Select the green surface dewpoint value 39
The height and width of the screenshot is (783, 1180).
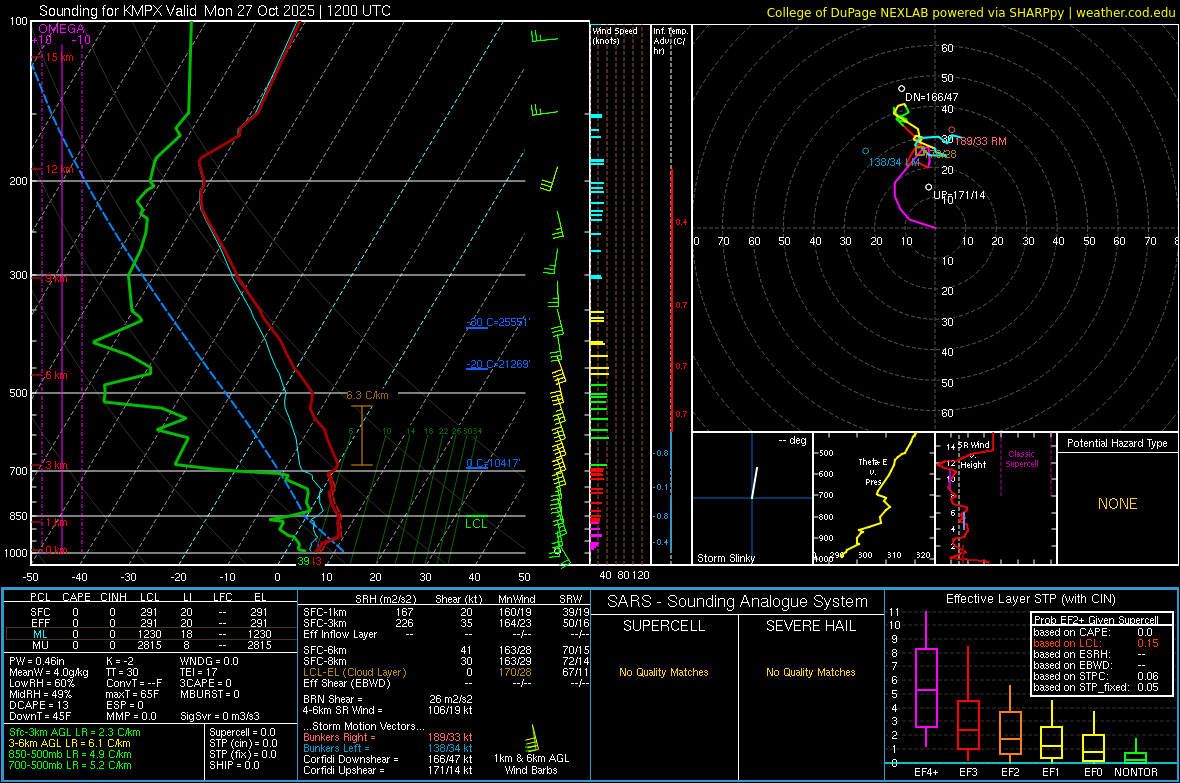(x=303, y=561)
